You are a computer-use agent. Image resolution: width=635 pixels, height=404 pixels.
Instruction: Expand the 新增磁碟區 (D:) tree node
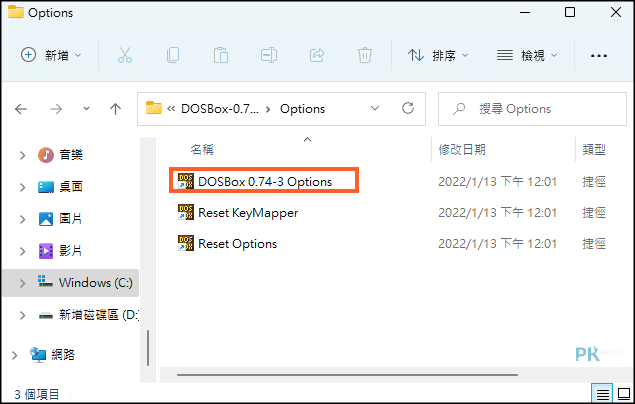pyautogui.click(x=22, y=315)
